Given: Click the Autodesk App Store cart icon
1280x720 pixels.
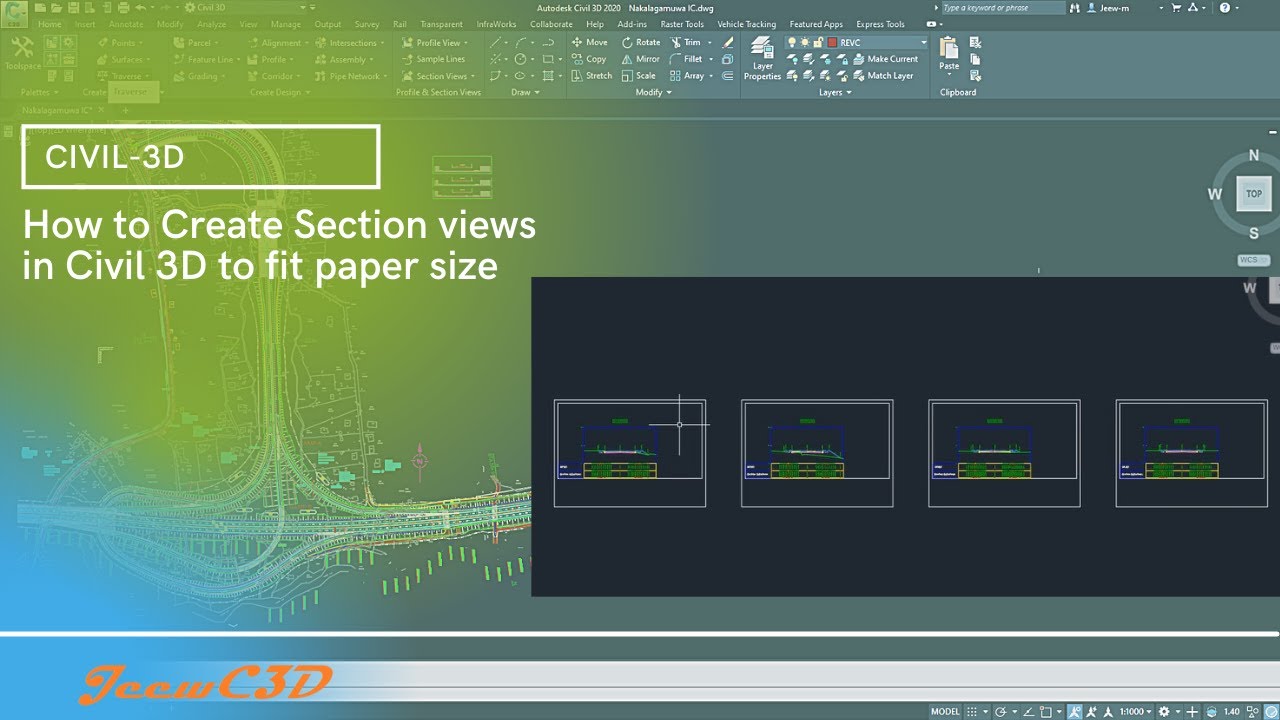Looking at the screenshot, I should click(1179, 7).
